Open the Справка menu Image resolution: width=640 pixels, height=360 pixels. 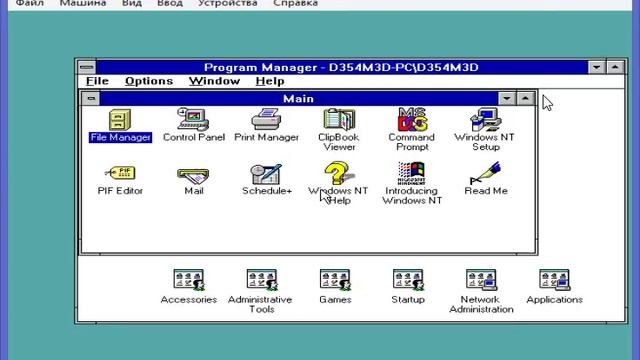(296, 3)
